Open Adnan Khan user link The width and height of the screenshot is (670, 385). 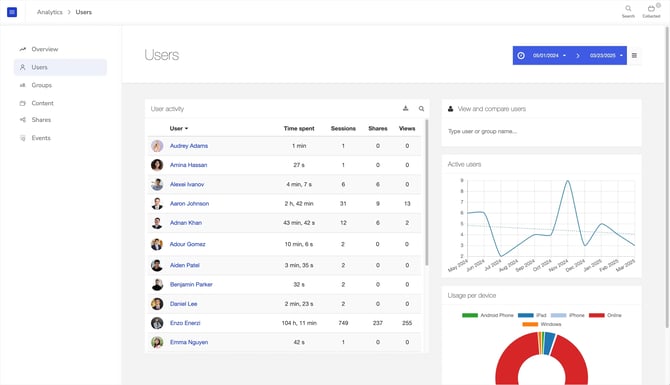(x=185, y=223)
